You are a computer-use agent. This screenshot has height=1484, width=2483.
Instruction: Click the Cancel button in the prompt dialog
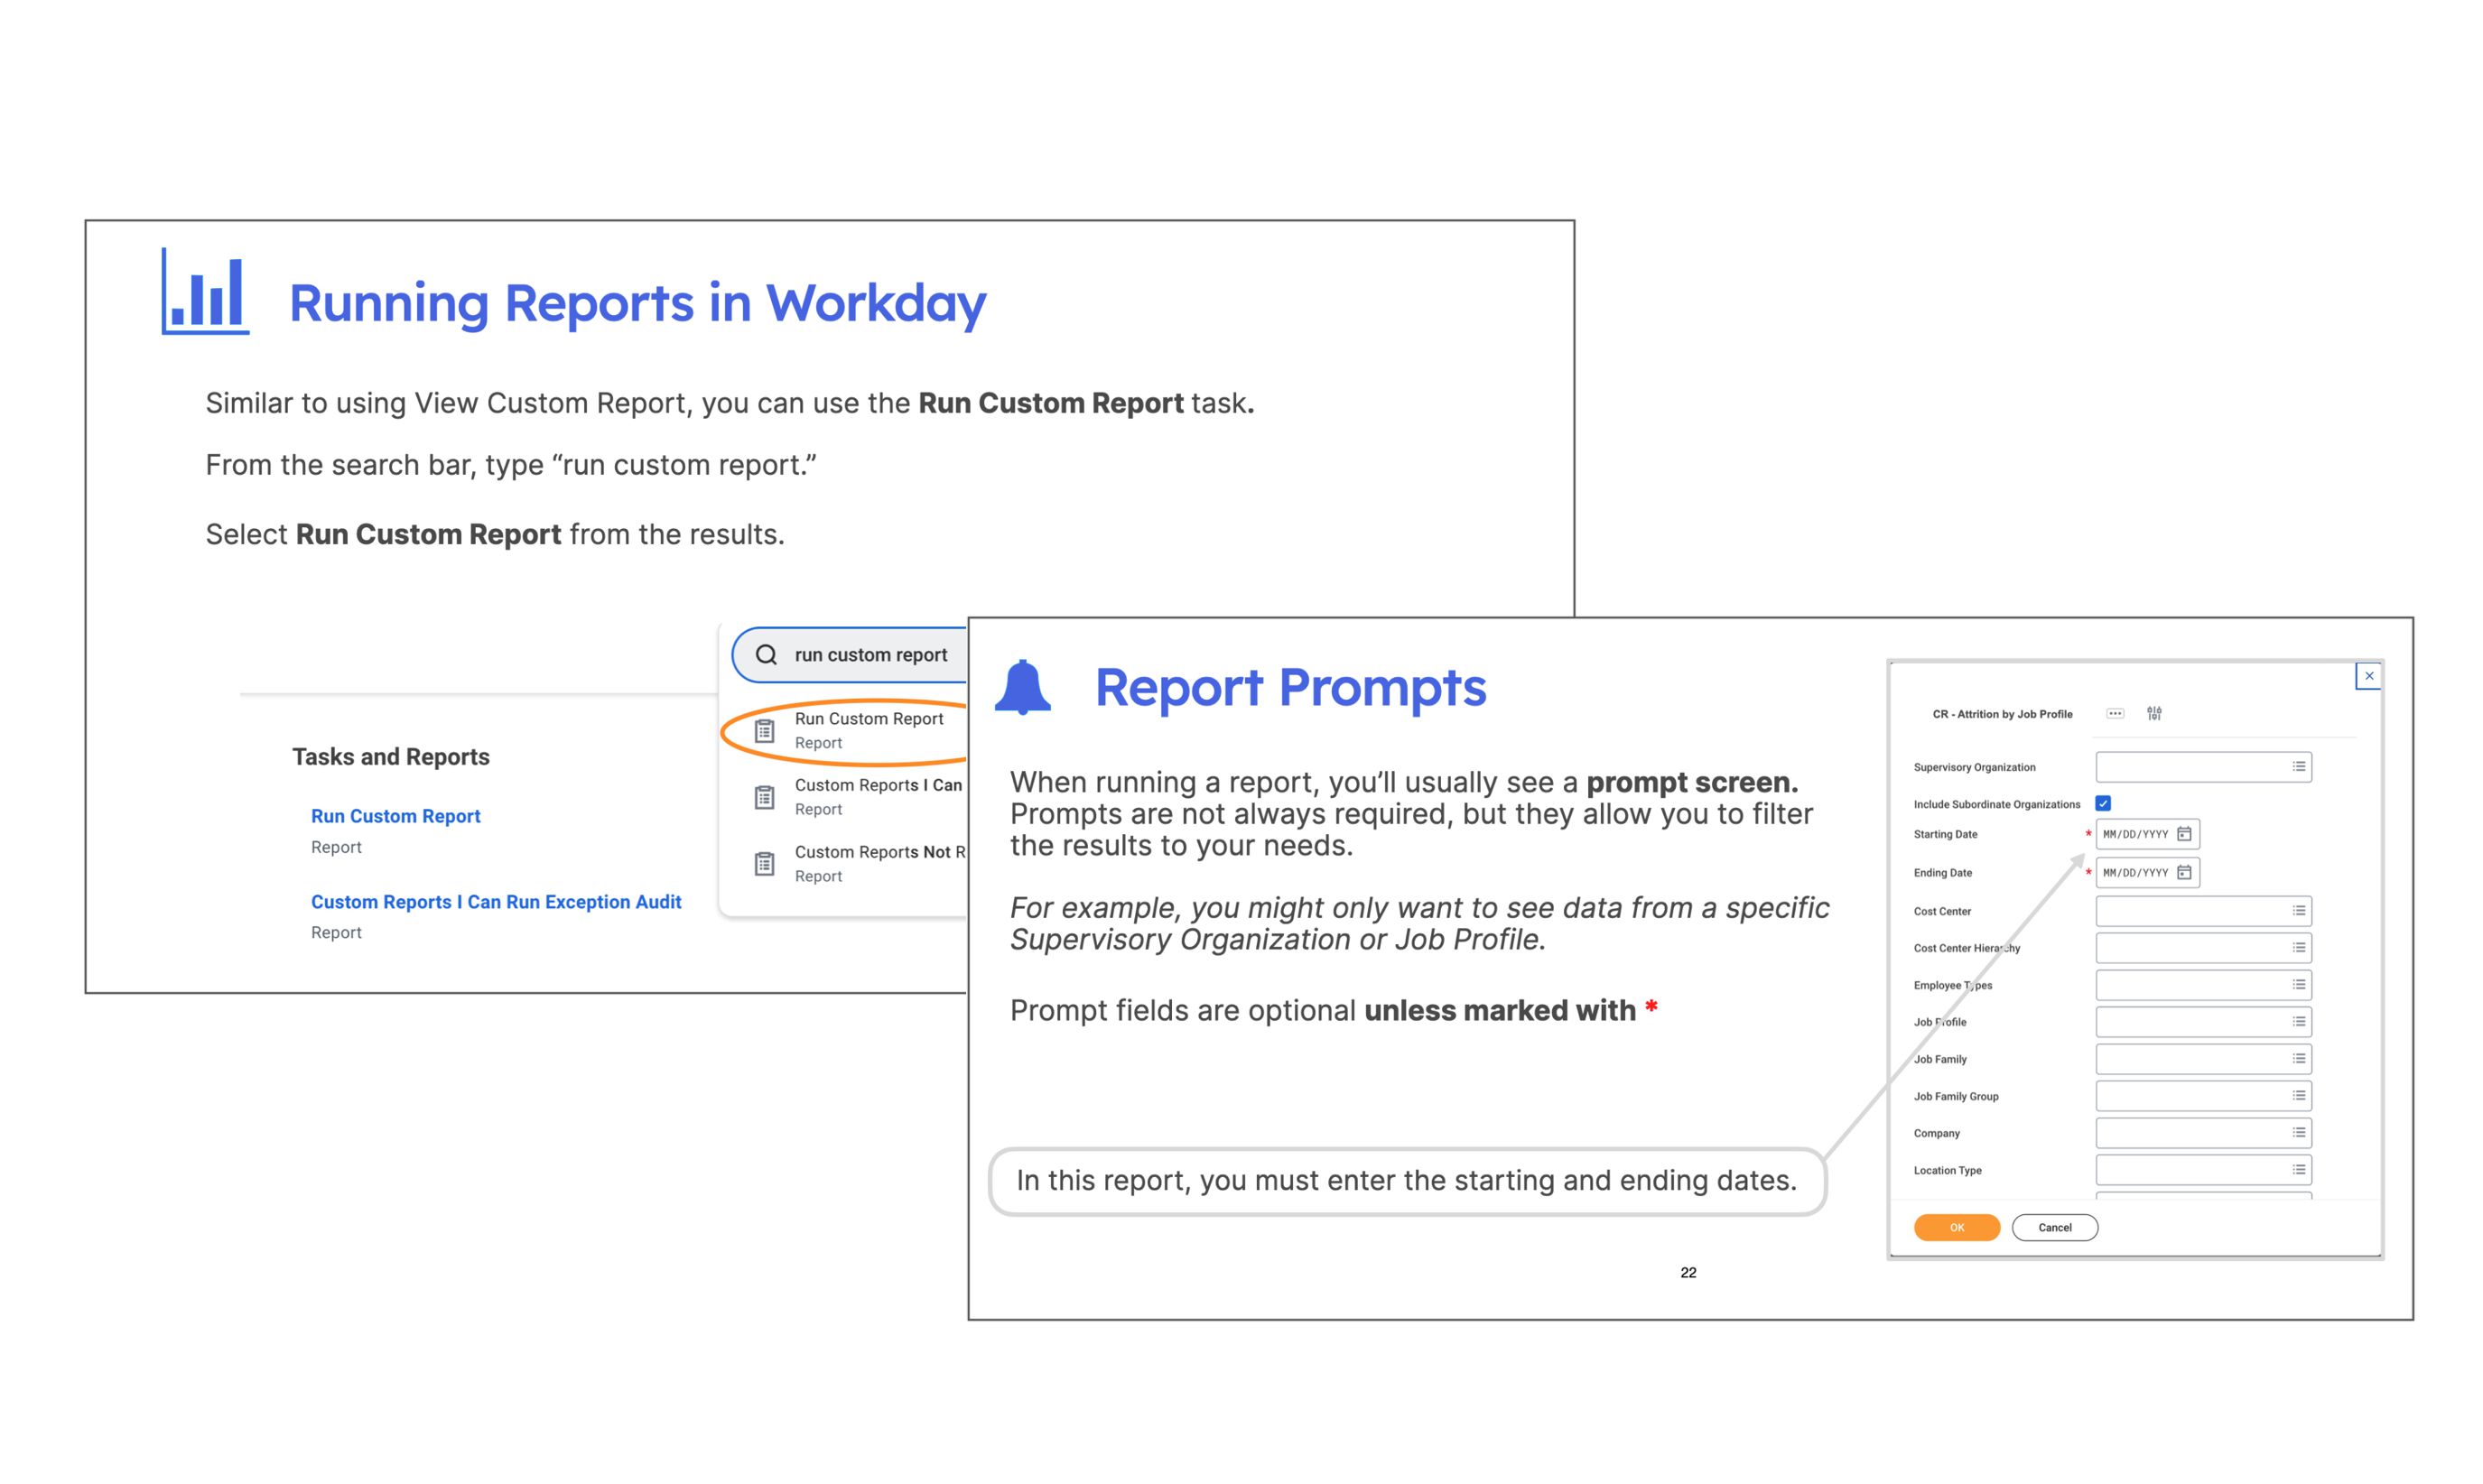click(2055, 1228)
